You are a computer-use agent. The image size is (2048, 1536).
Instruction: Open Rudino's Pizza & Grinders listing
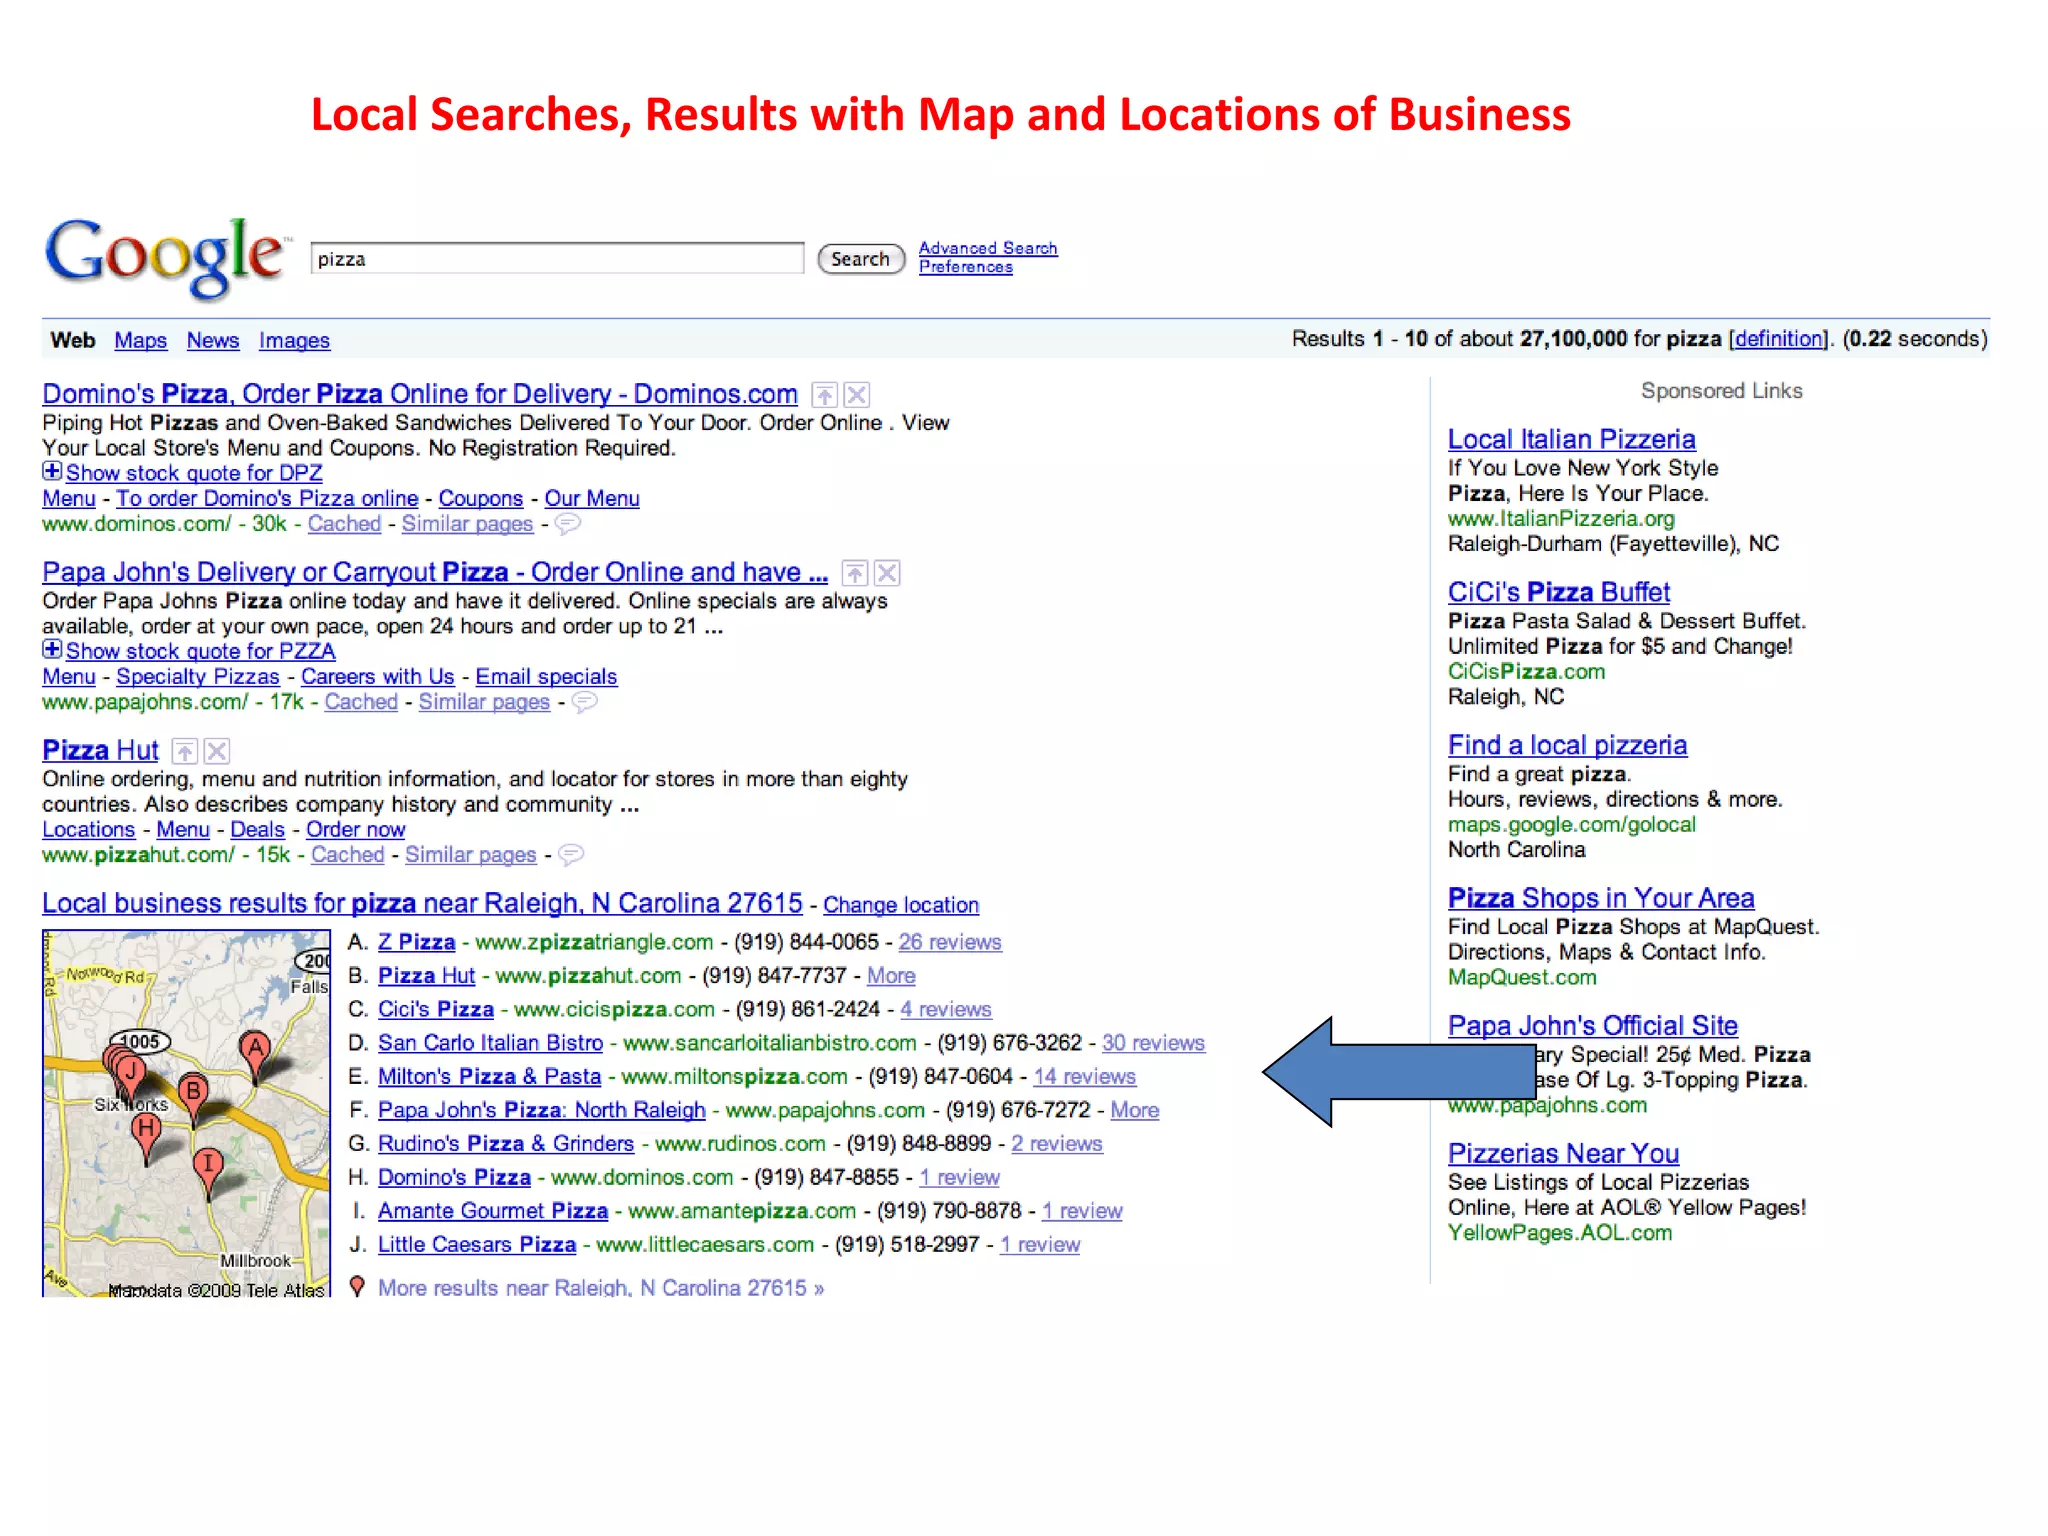(x=506, y=1144)
